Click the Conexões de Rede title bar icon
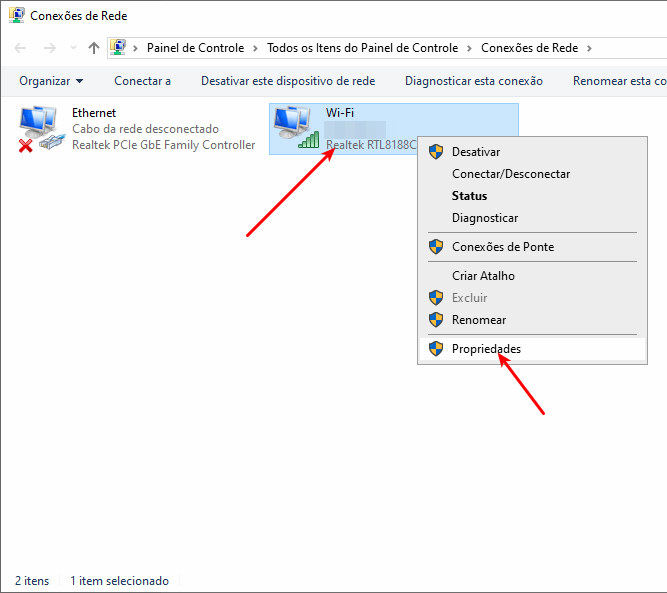Screen dimensions: 667x593 click(x=16, y=16)
